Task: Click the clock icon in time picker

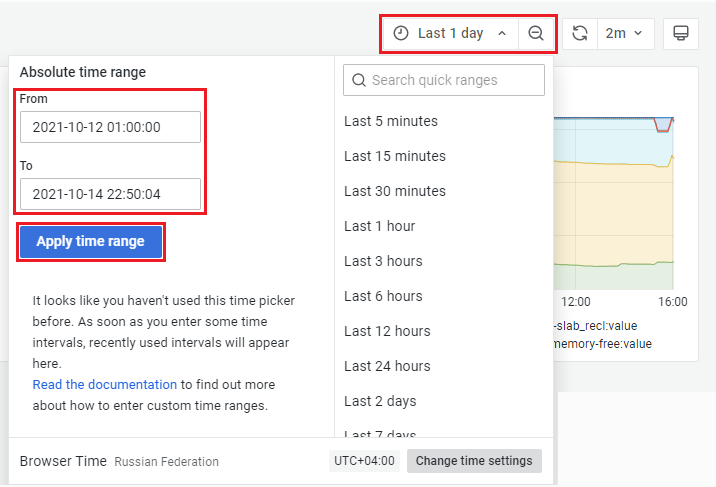Action: pos(401,33)
